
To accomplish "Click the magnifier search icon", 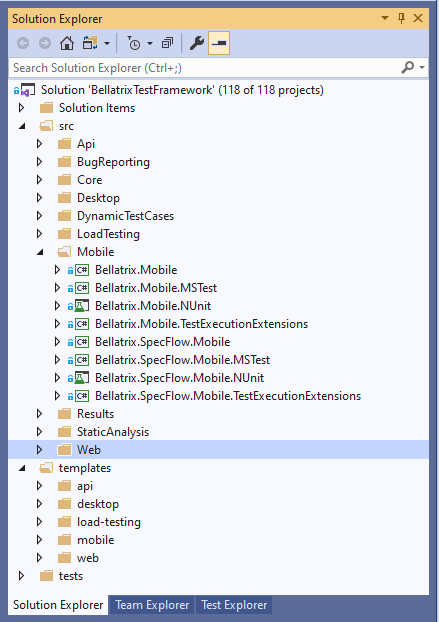I will tap(408, 68).
